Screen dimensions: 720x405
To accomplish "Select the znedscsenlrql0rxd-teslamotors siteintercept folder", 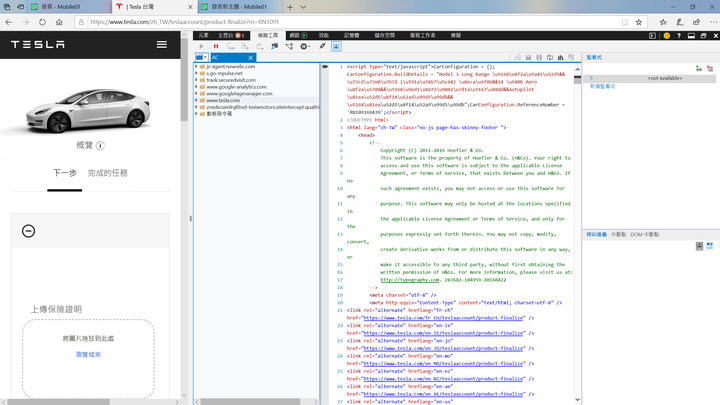I will [259, 107].
